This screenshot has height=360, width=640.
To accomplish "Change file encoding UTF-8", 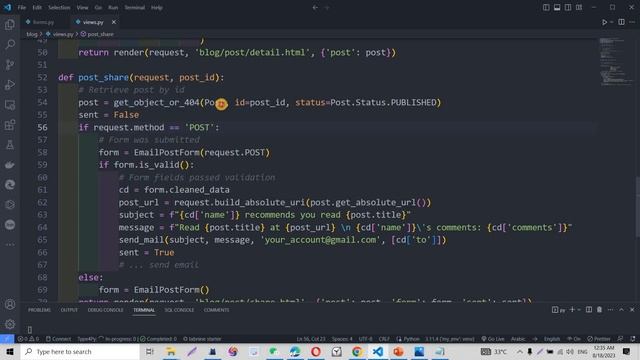I will (365, 339).
